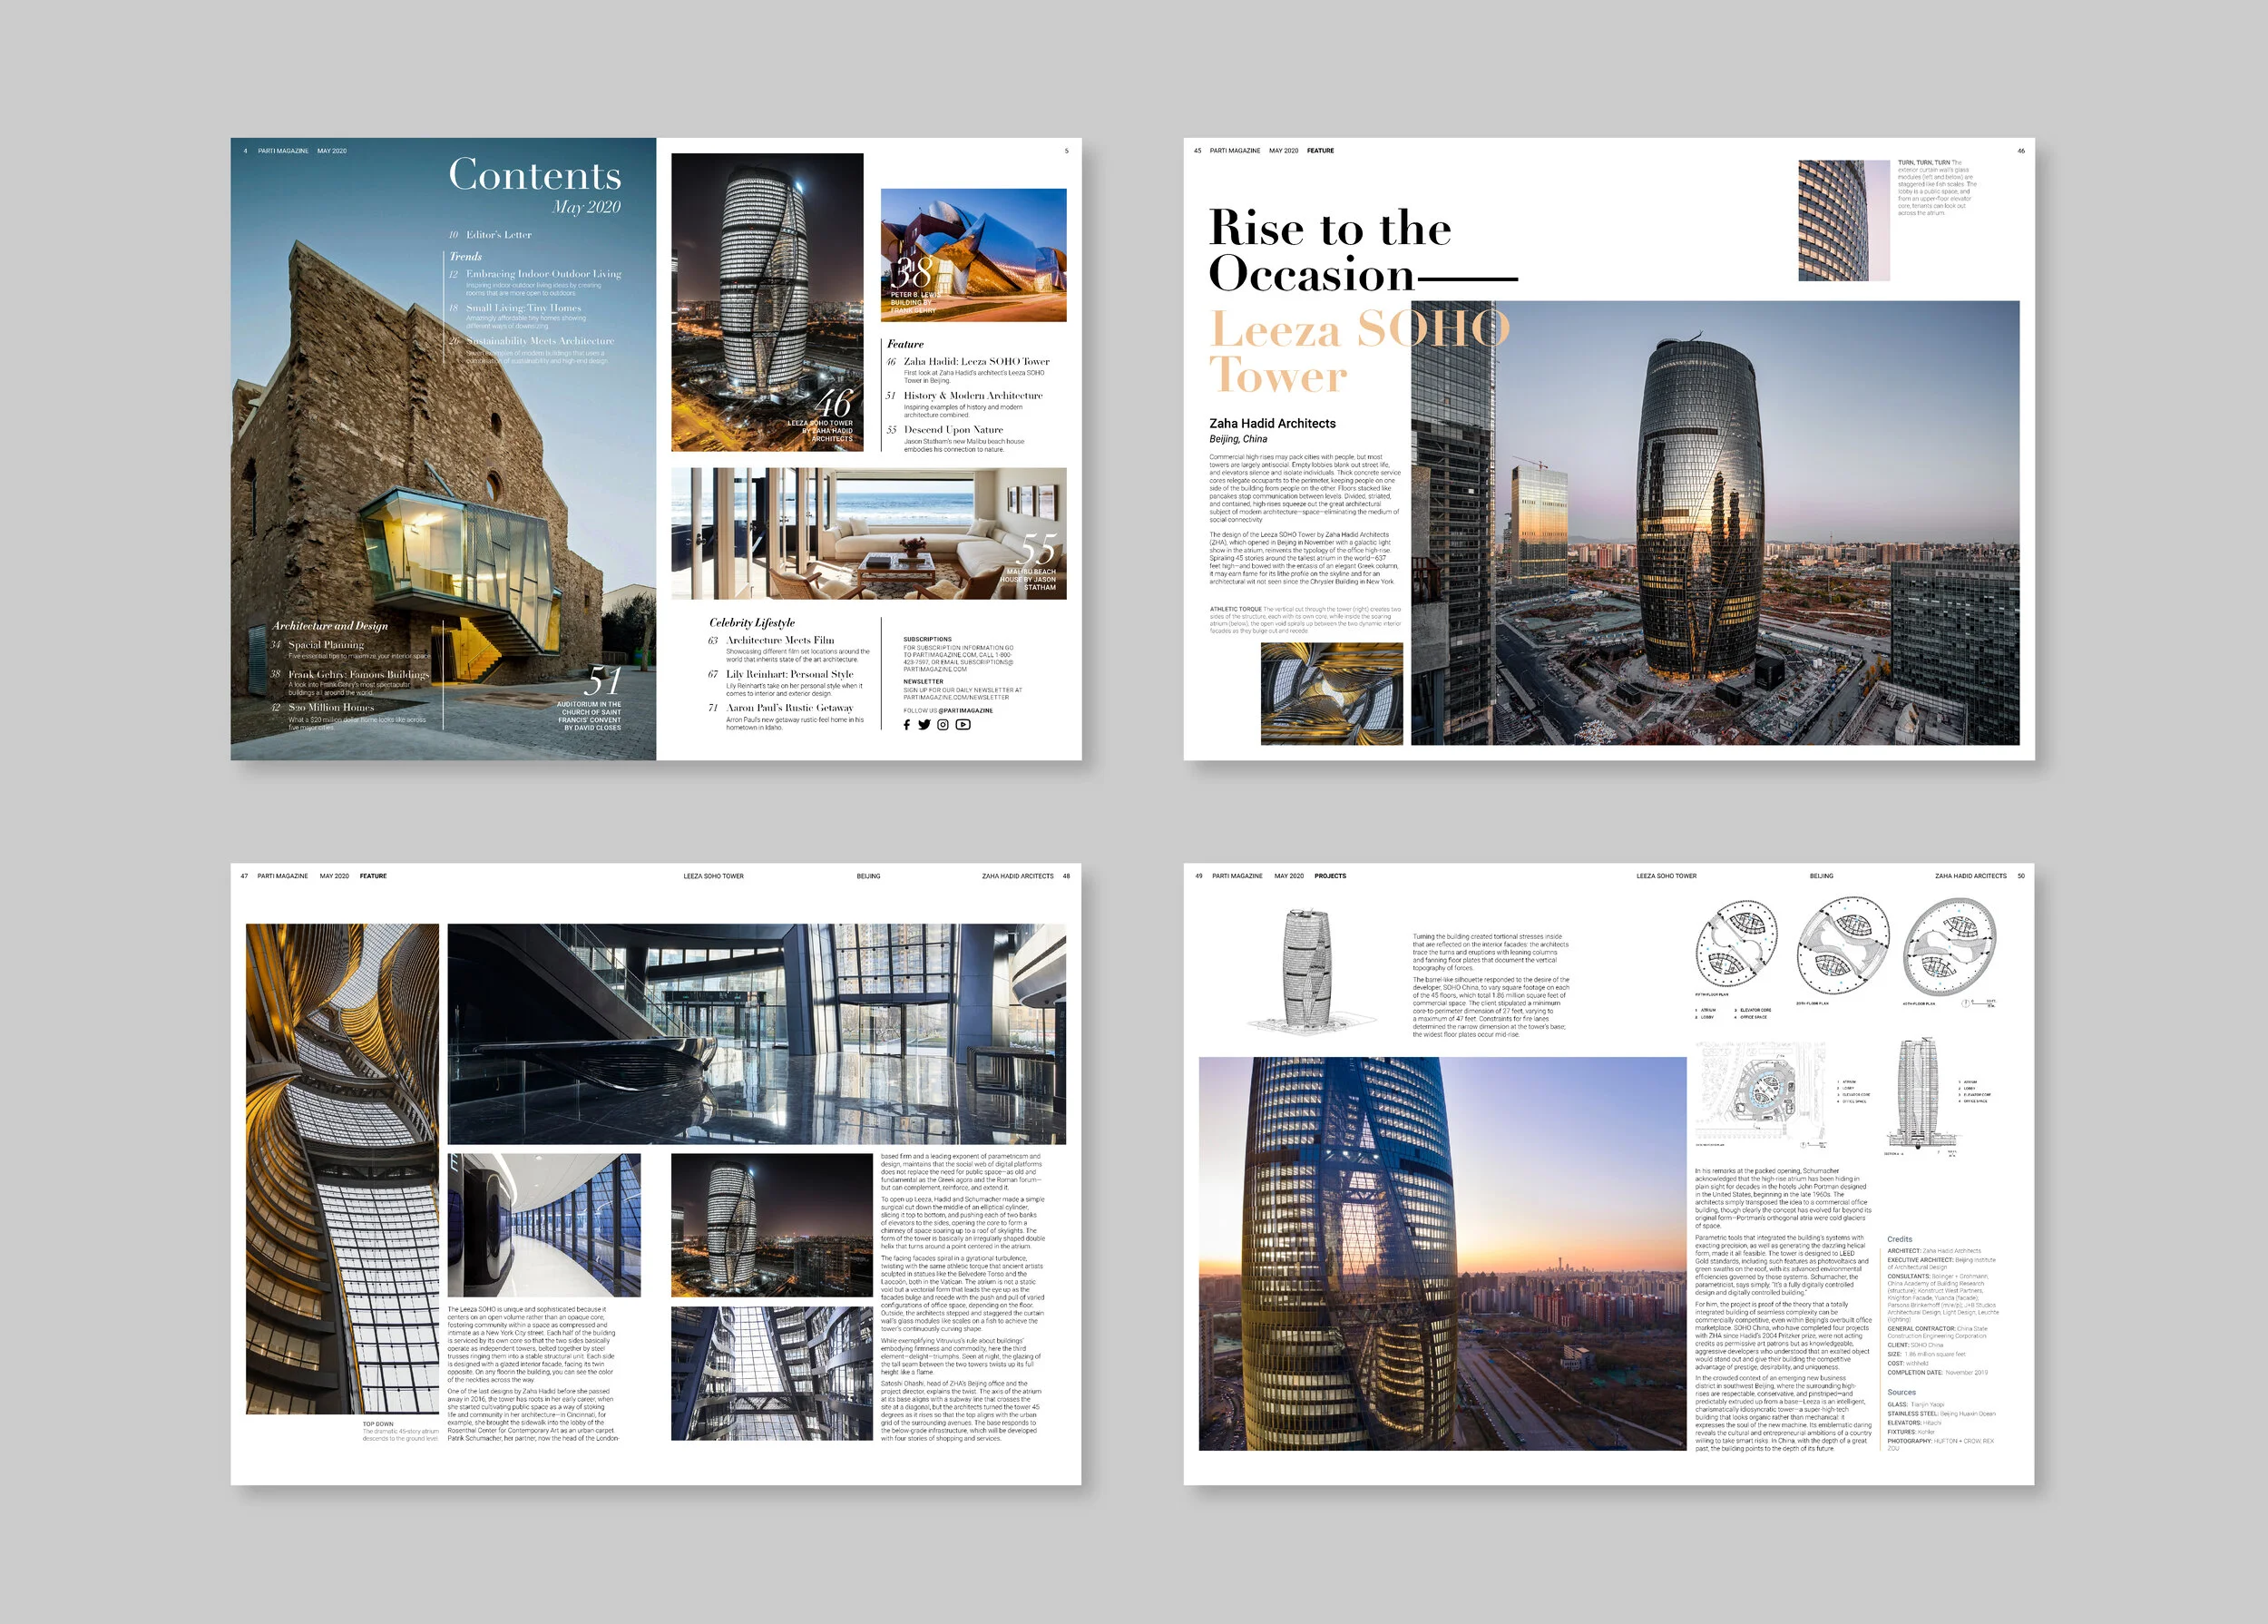Select the small atrium photo under 'Athletic Torque' caption
This screenshot has height=1624, width=2268.
(1332, 693)
